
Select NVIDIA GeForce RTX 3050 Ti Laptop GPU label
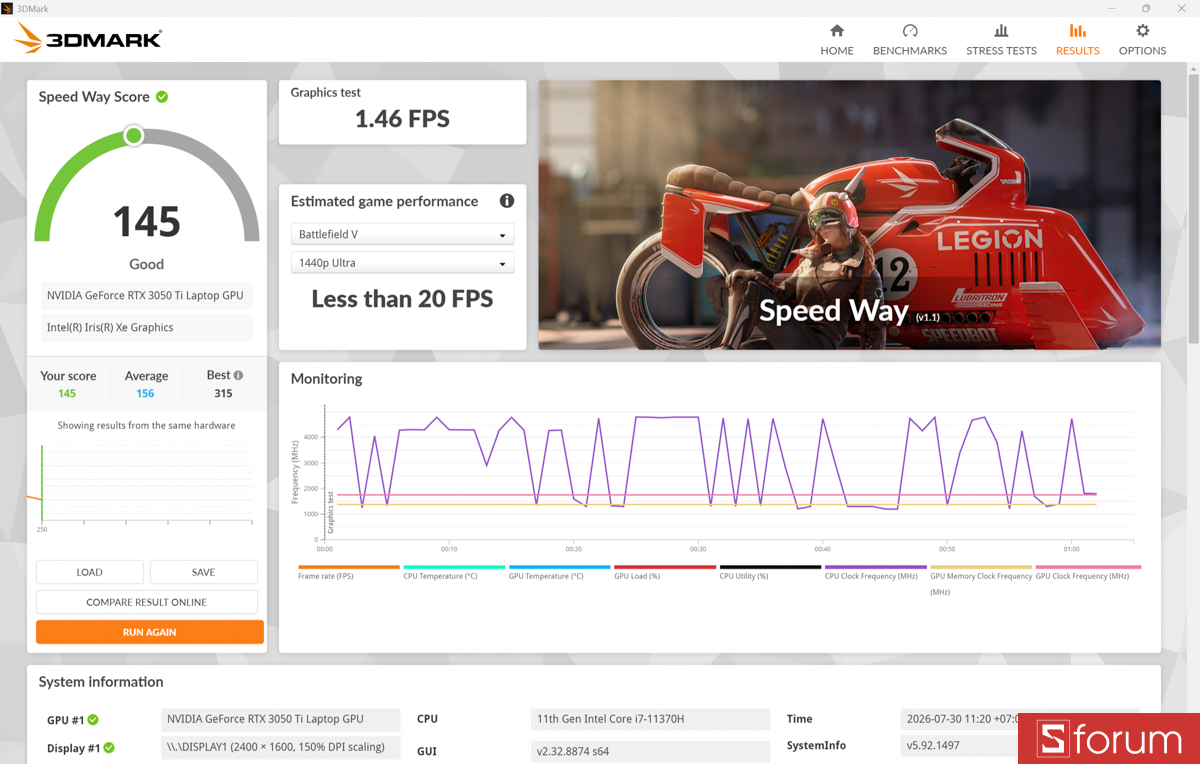(146, 295)
